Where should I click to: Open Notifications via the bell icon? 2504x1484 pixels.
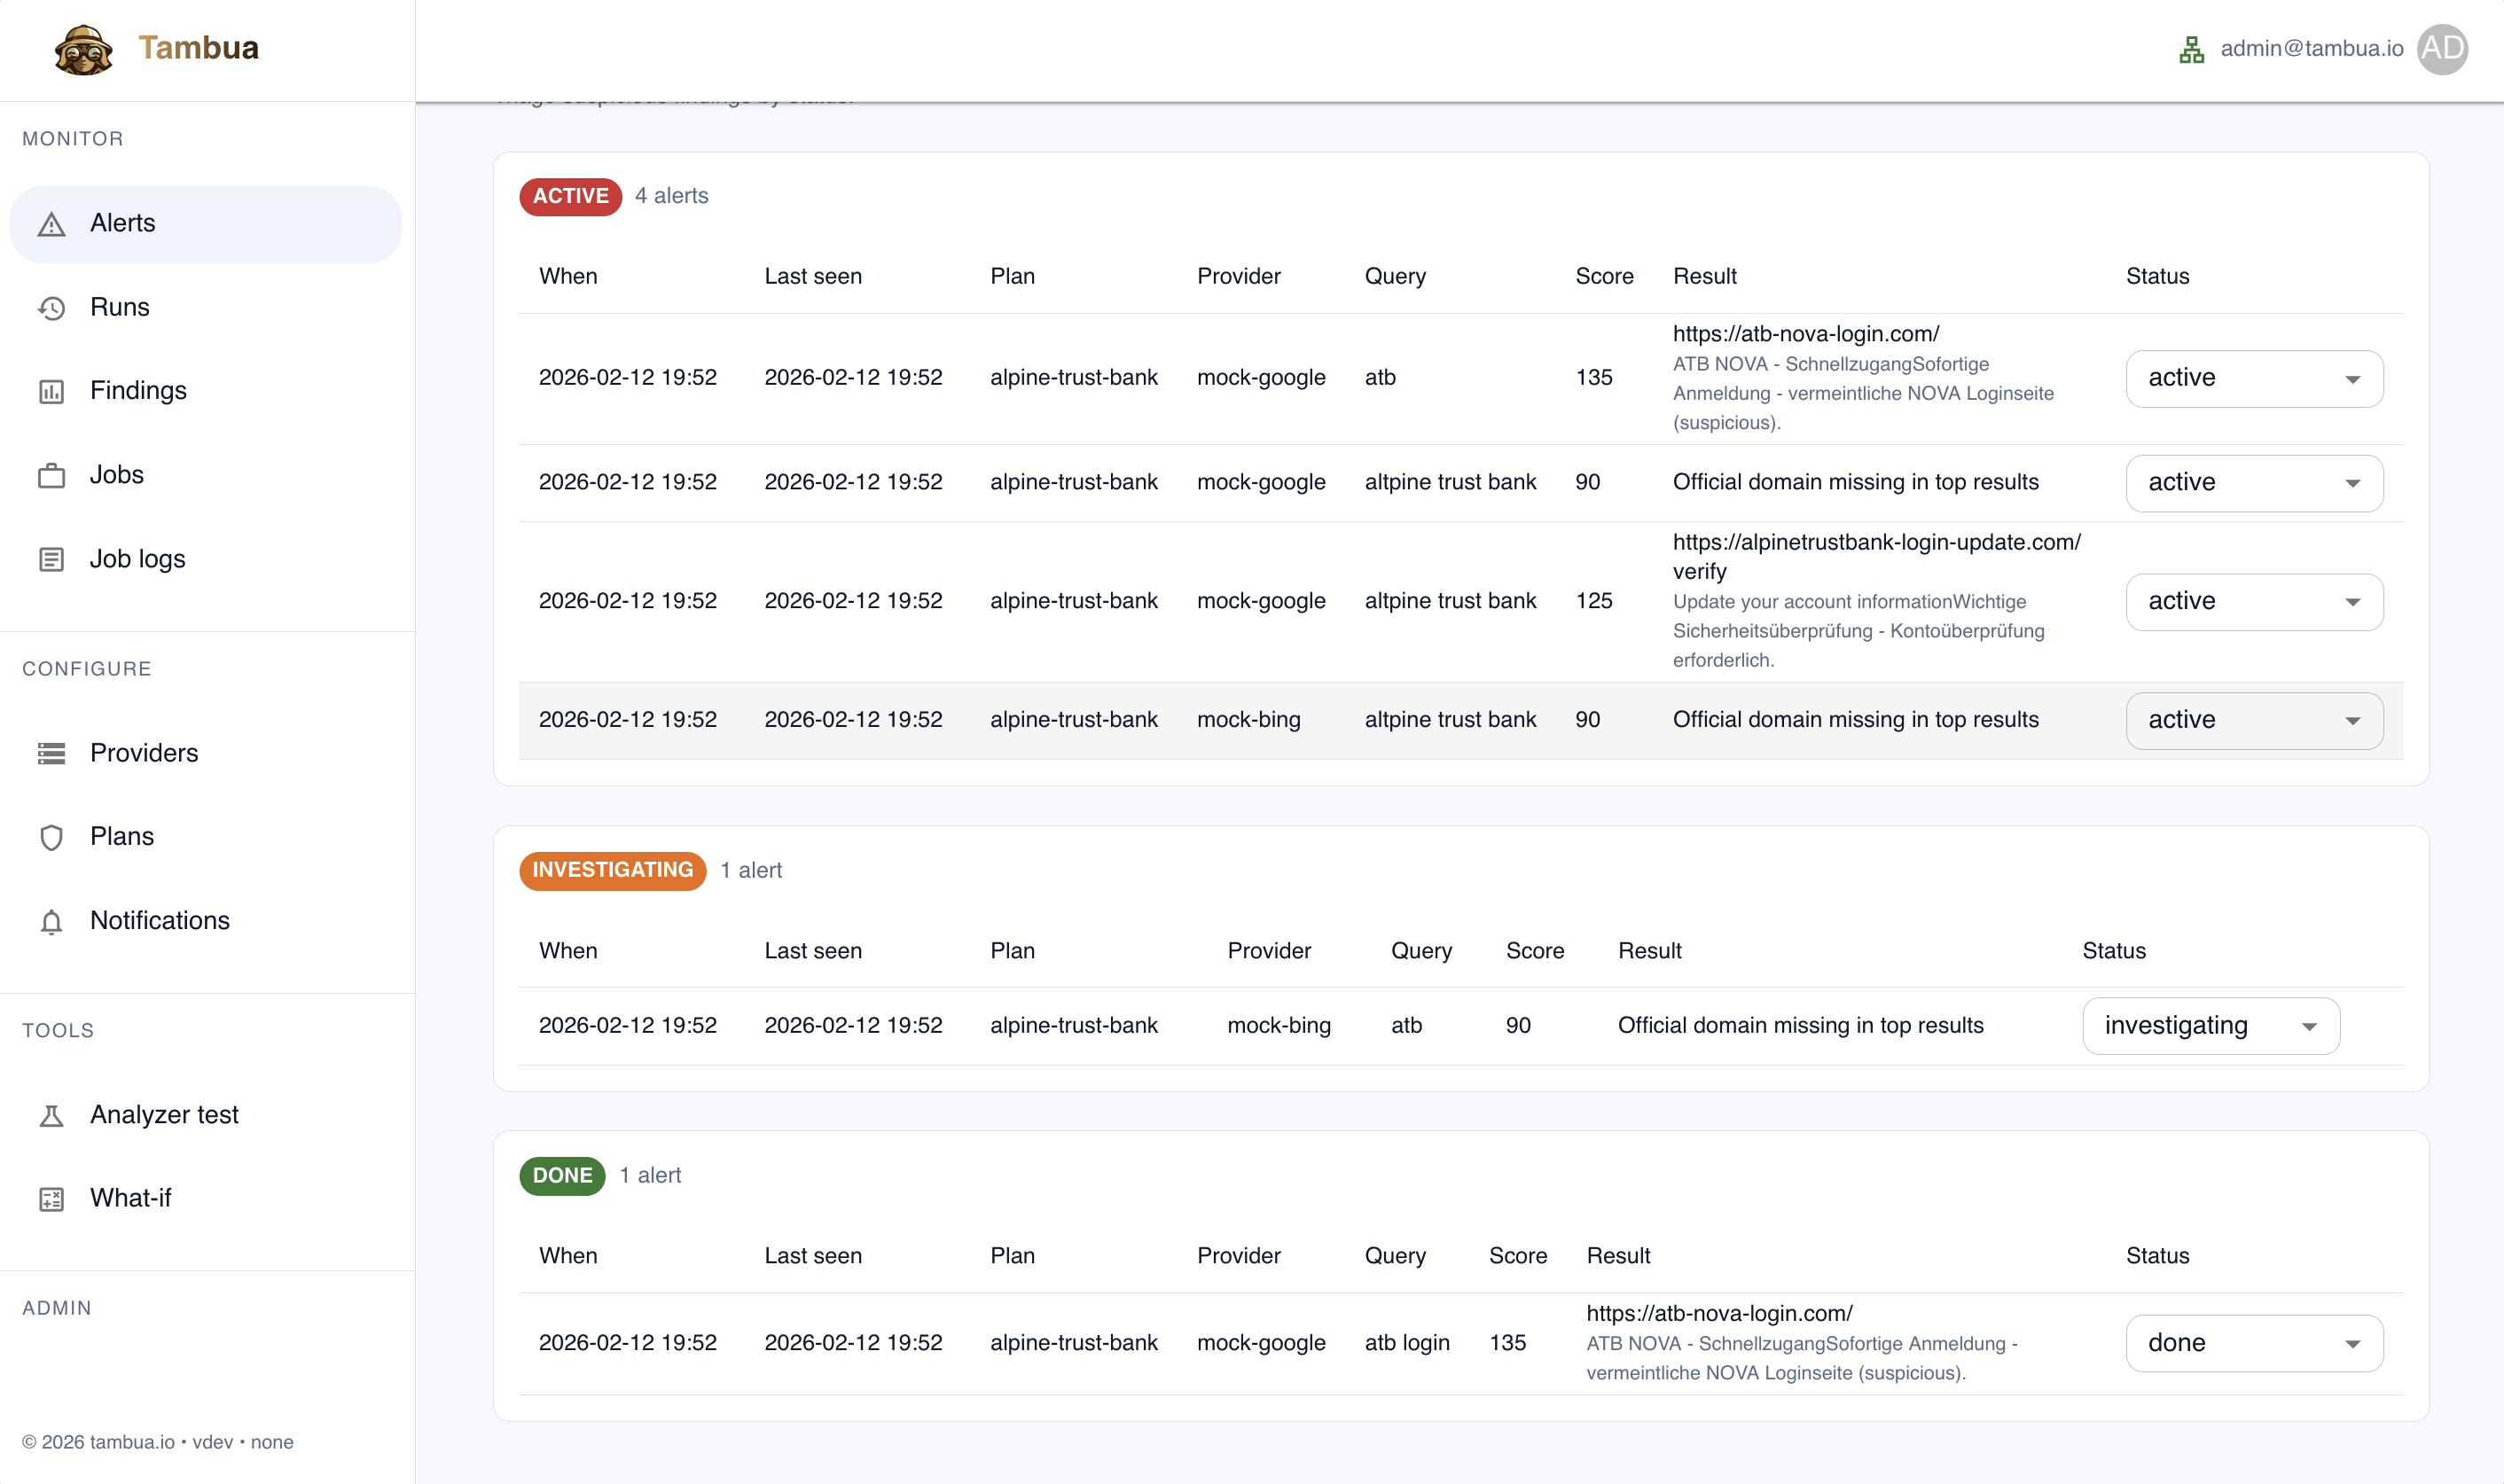click(x=51, y=921)
